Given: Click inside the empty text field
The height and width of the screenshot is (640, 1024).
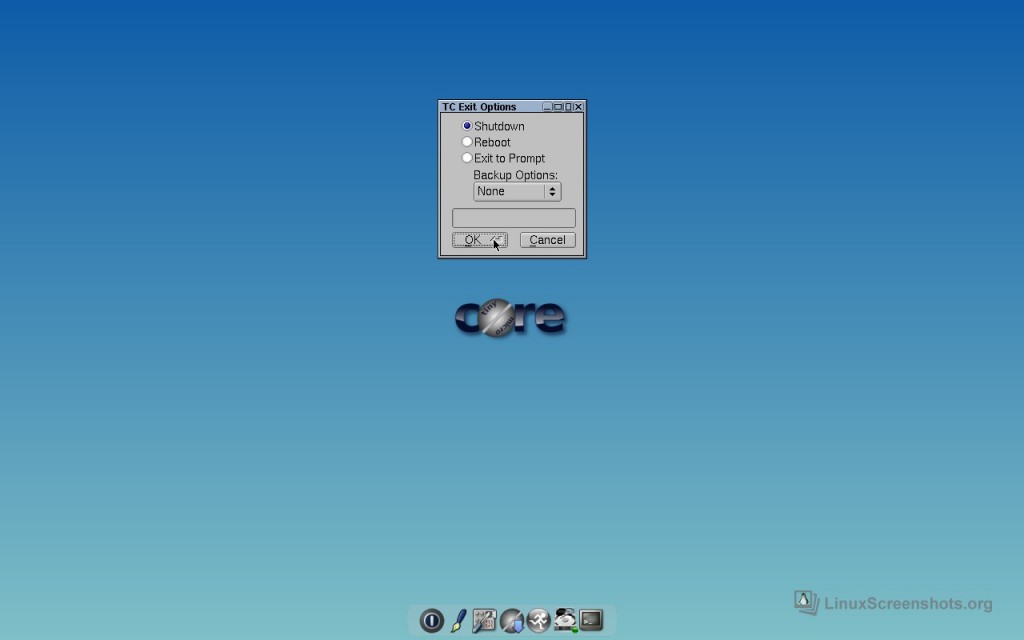Looking at the screenshot, I should (x=512, y=217).
